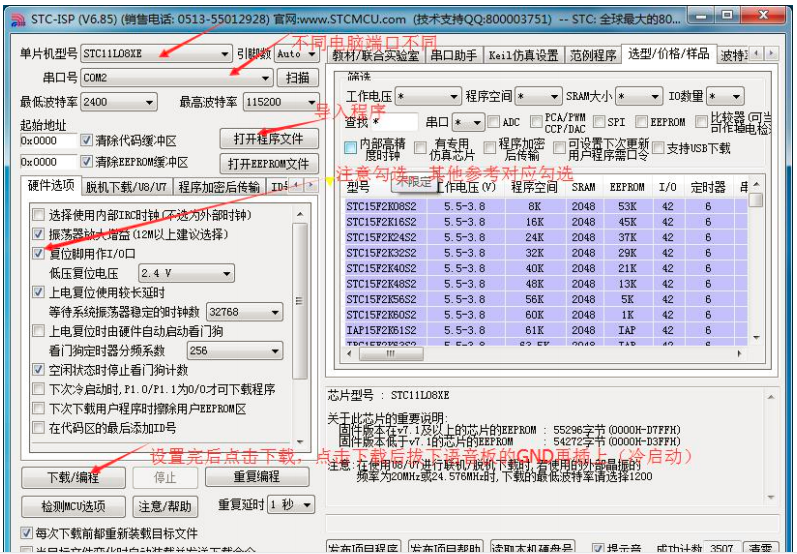797x554 pixels.
Task: Open the Keil仿真设置 tab
Action: [x=524, y=55]
